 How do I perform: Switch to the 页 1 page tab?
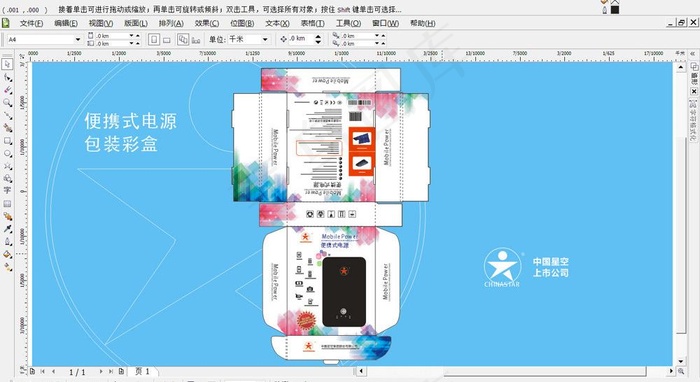point(142,371)
